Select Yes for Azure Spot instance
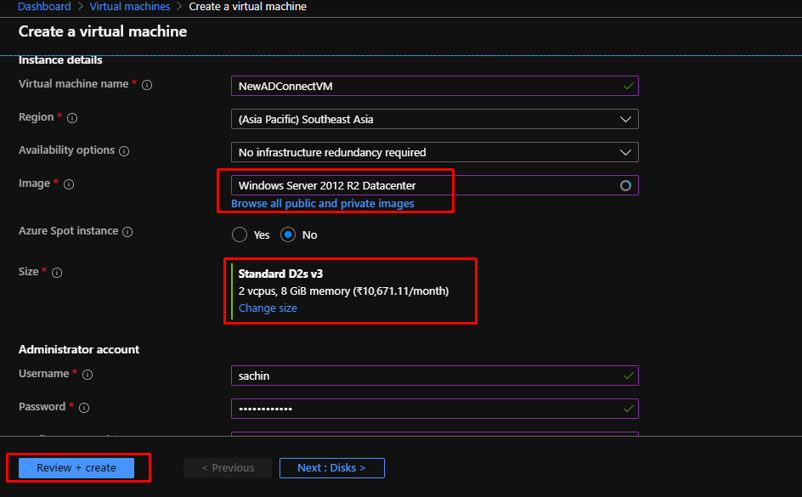Viewport: 802px width, 497px height. click(x=239, y=235)
